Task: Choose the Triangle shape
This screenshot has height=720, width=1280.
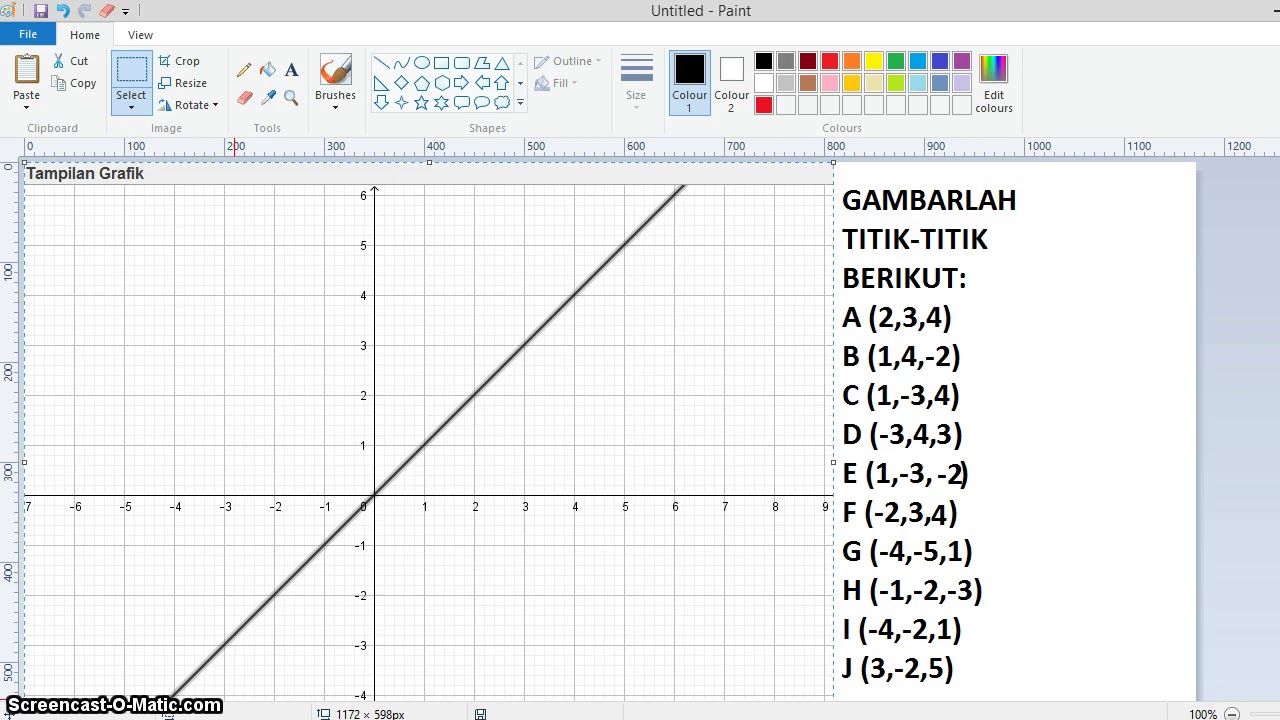Action: click(501, 62)
